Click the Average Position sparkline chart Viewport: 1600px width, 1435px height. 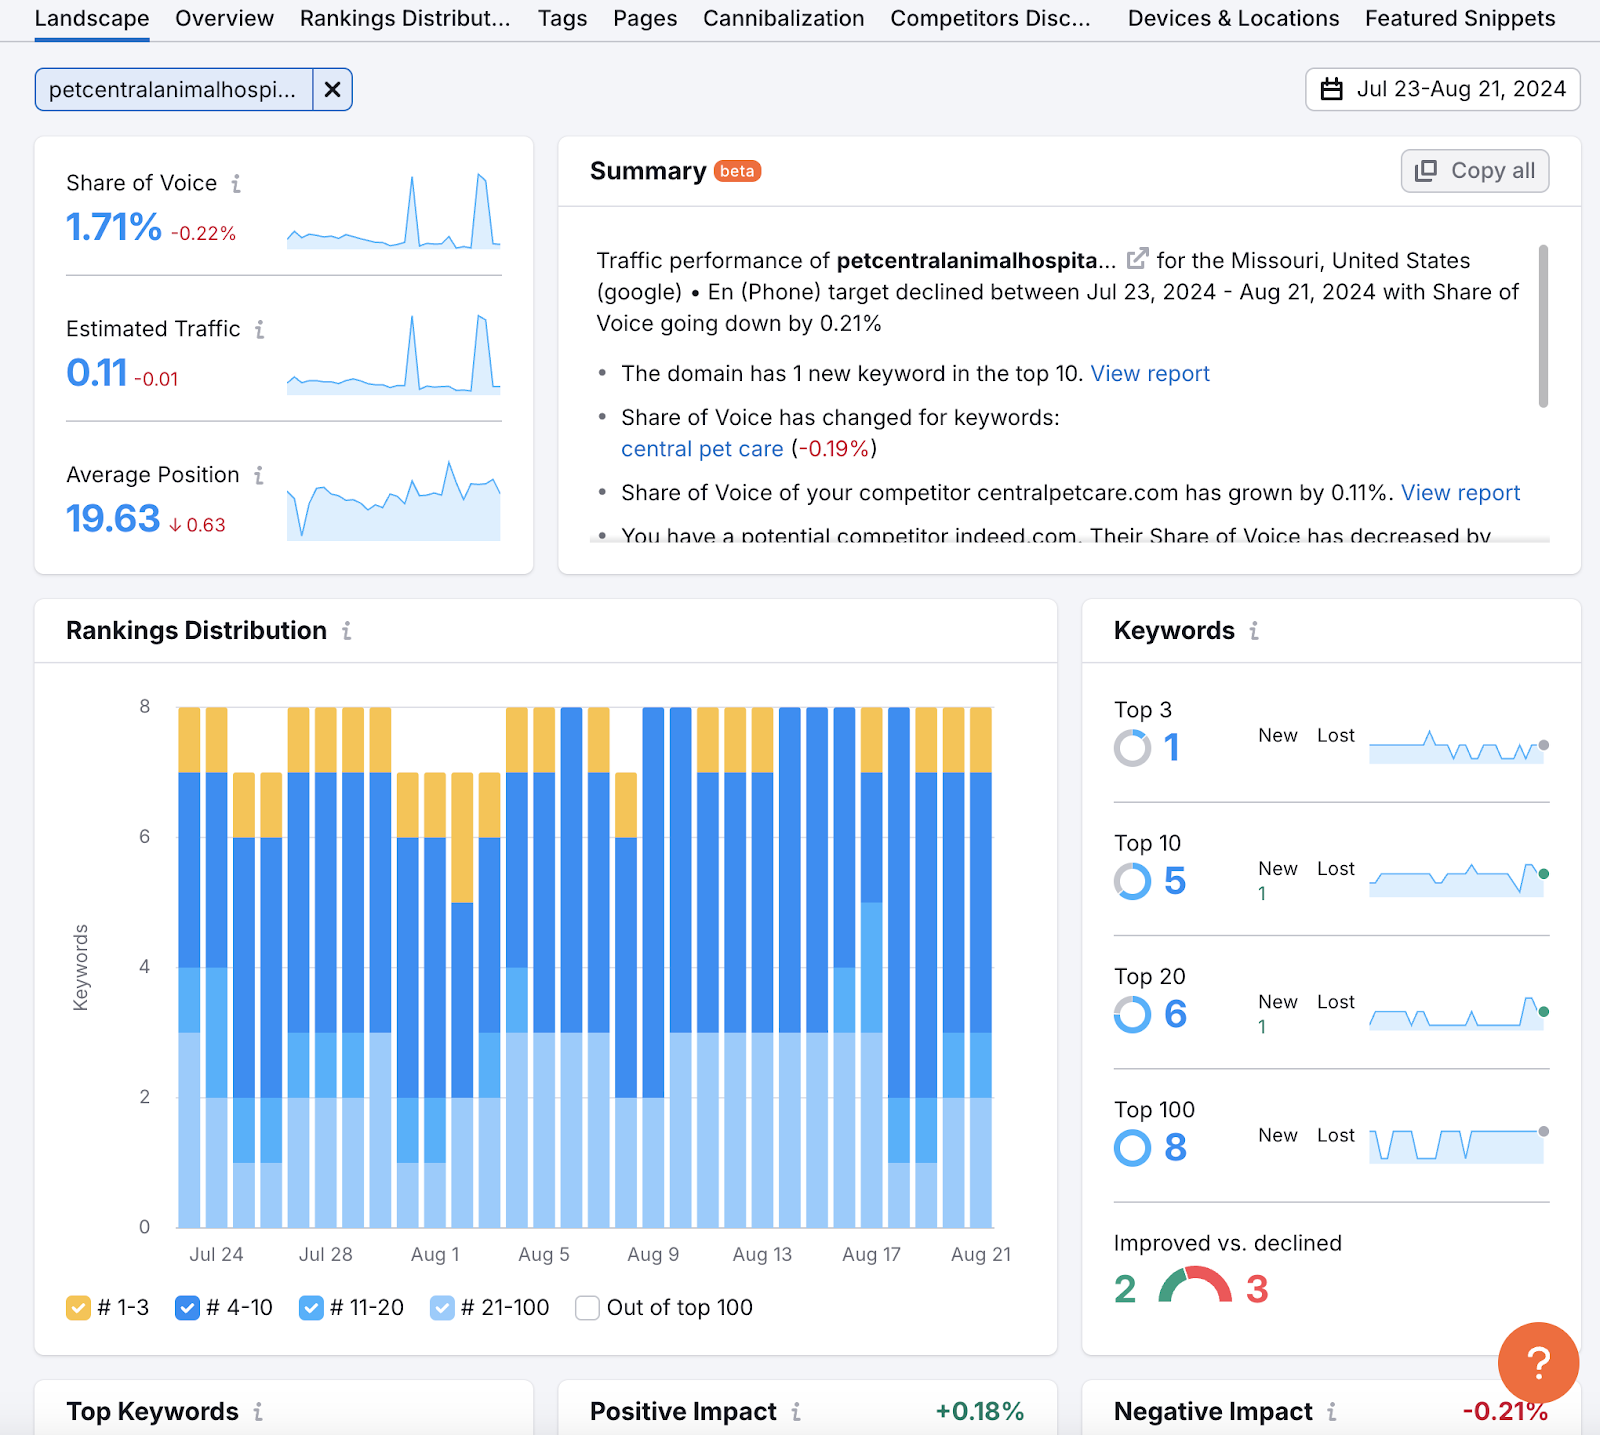click(394, 500)
